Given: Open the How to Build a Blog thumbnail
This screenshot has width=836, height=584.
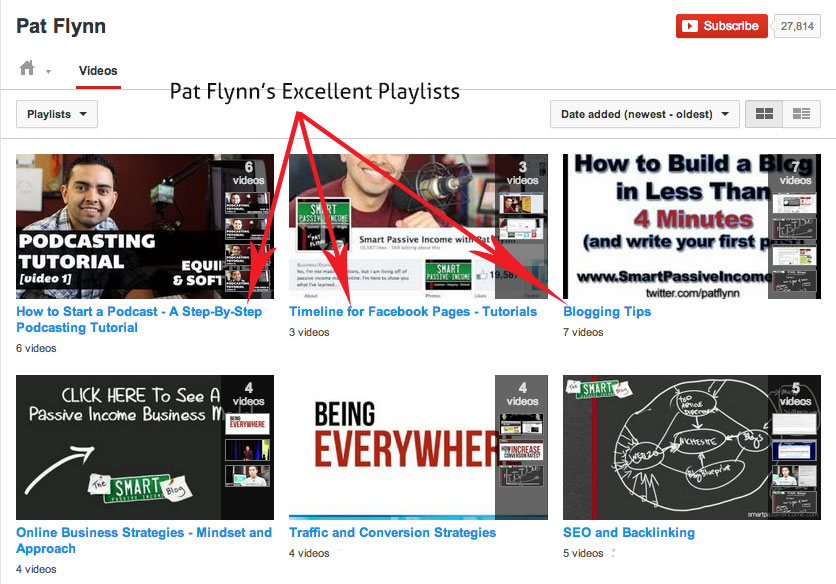Looking at the screenshot, I should [692, 226].
